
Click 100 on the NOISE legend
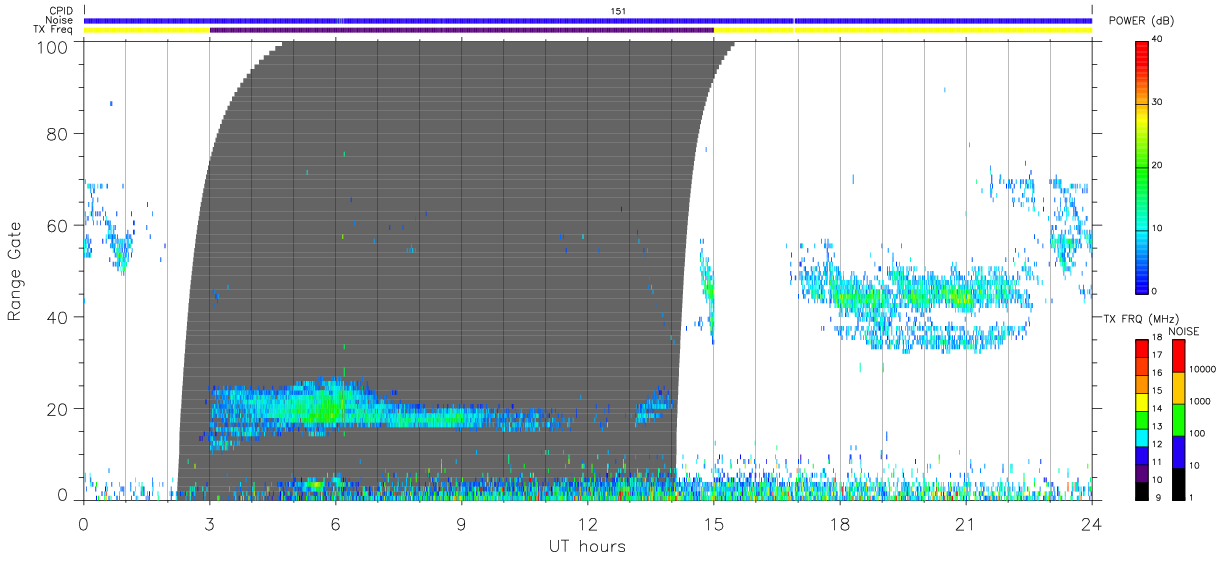(x=1197, y=433)
